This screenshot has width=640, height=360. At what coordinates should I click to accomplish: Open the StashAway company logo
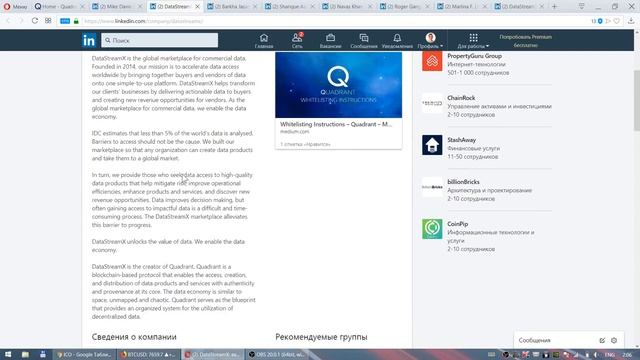pyautogui.click(x=432, y=145)
